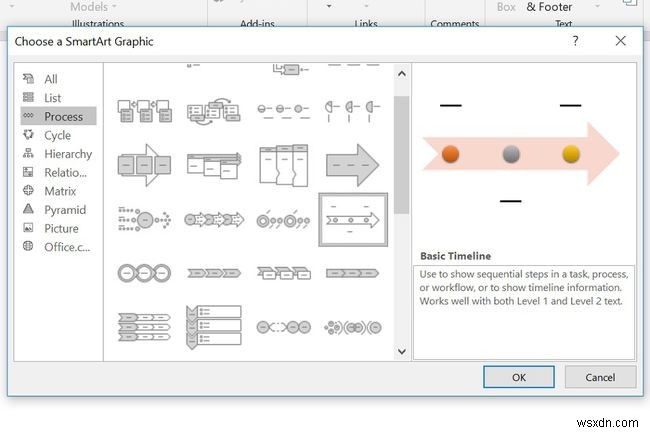
Task: Pick the Closed Chevron Process bar layout
Action: 352,273
